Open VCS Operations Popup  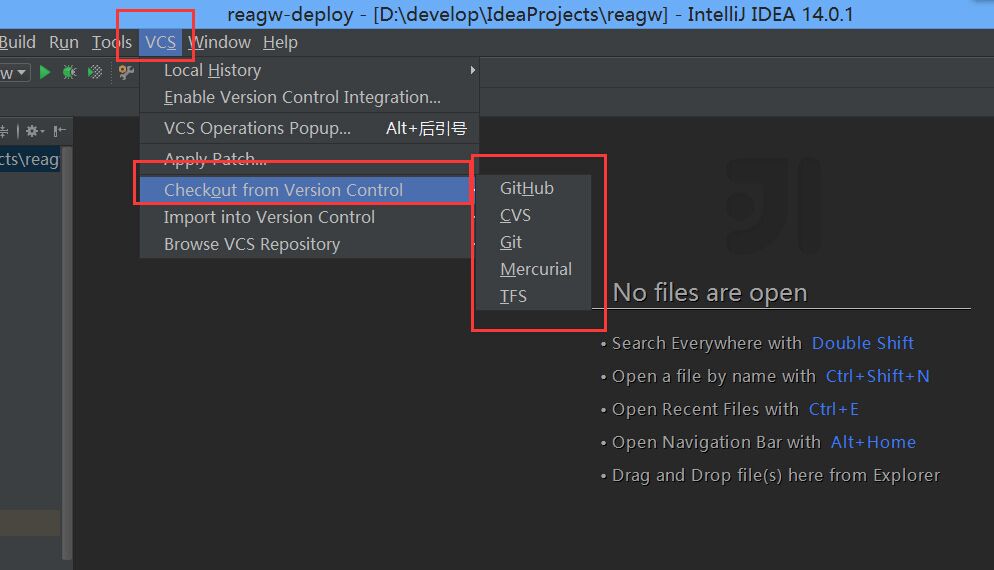coord(257,128)
